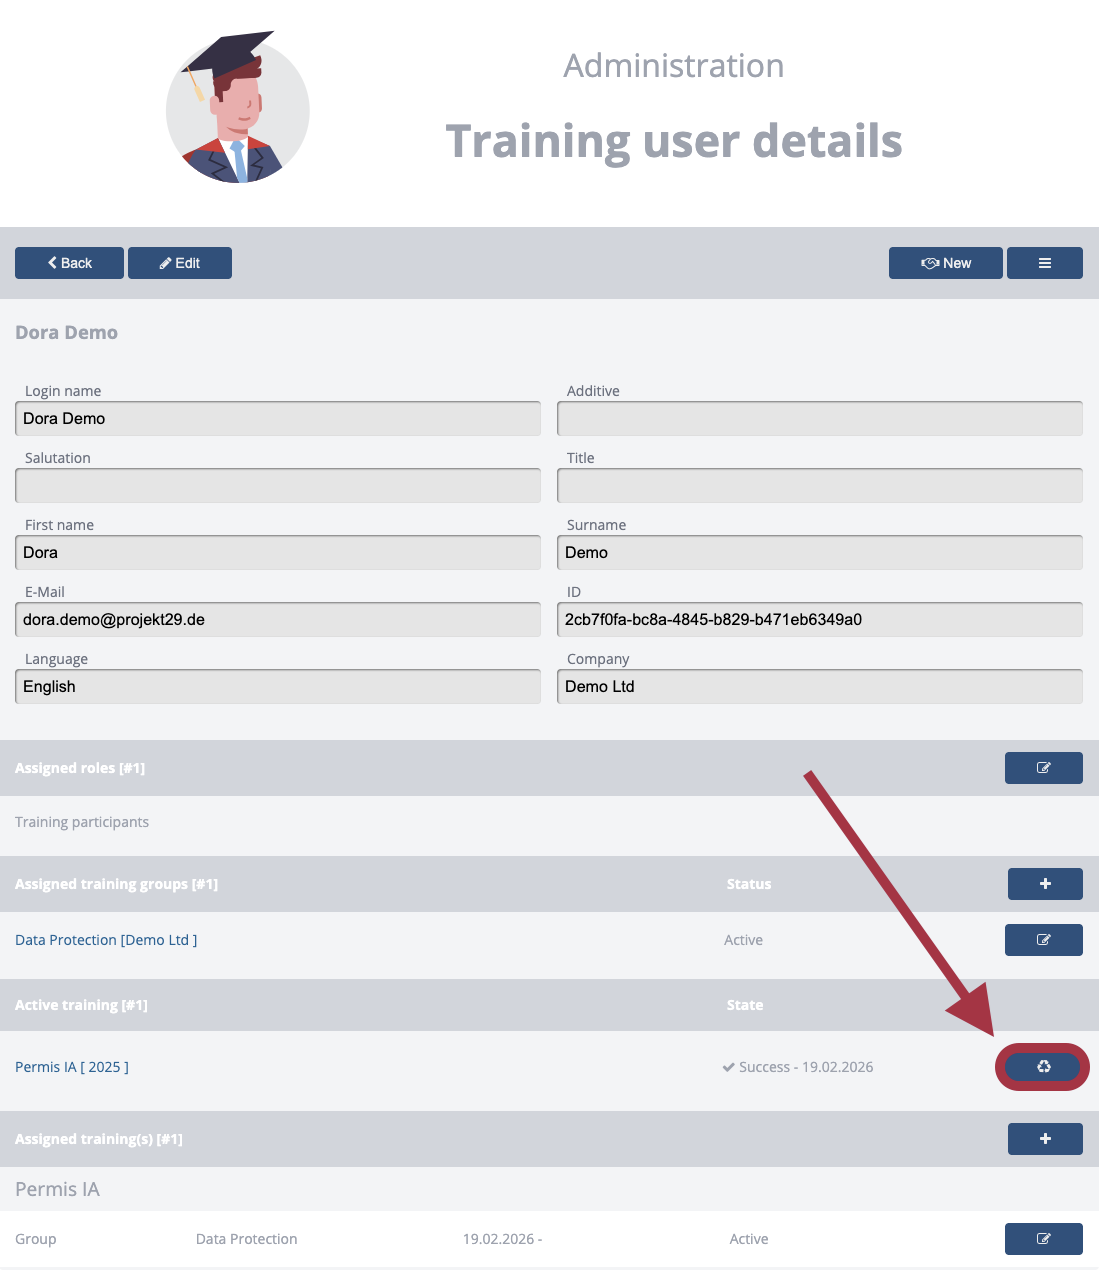Open the Permis IA [ 2025 ] link
The image size is (1102, 1272).
[72, 1067]
